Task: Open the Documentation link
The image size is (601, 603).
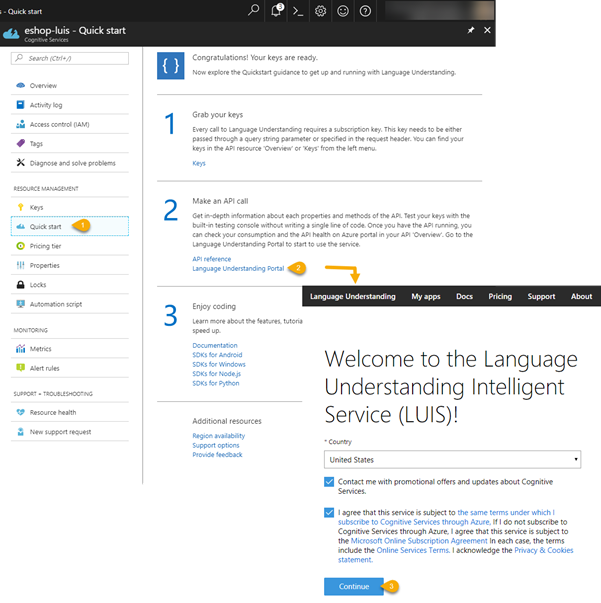Action: [215, 345]
